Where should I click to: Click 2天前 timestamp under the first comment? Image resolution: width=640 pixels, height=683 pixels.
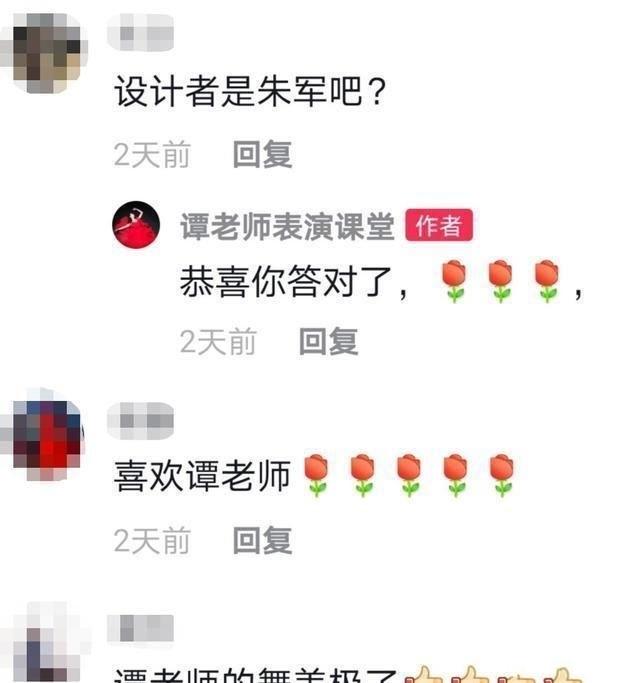(x=152, y=154)
